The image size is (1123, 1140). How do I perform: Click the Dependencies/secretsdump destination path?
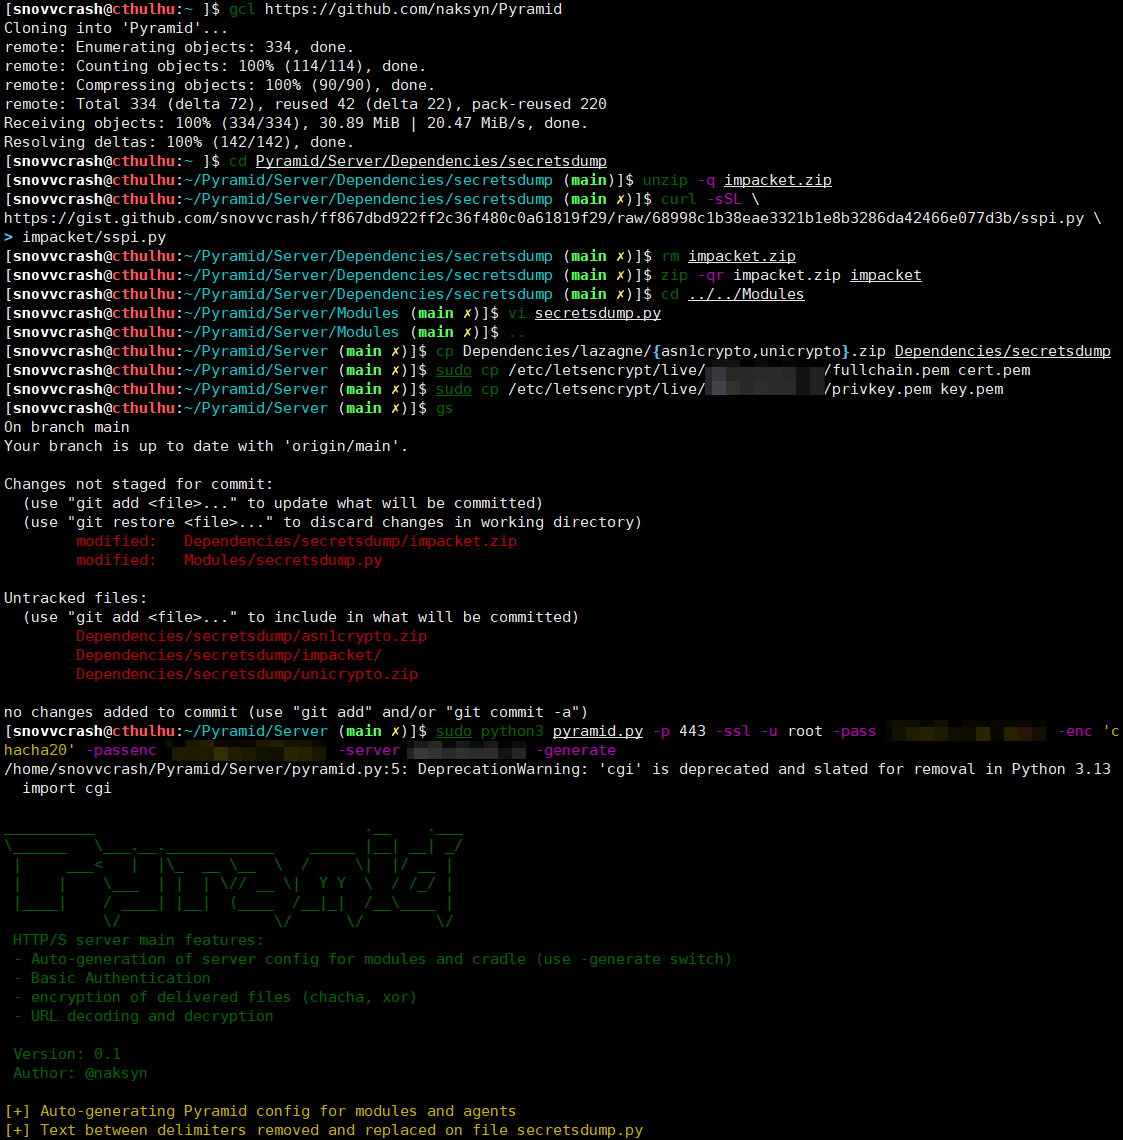pos(1002,350)
